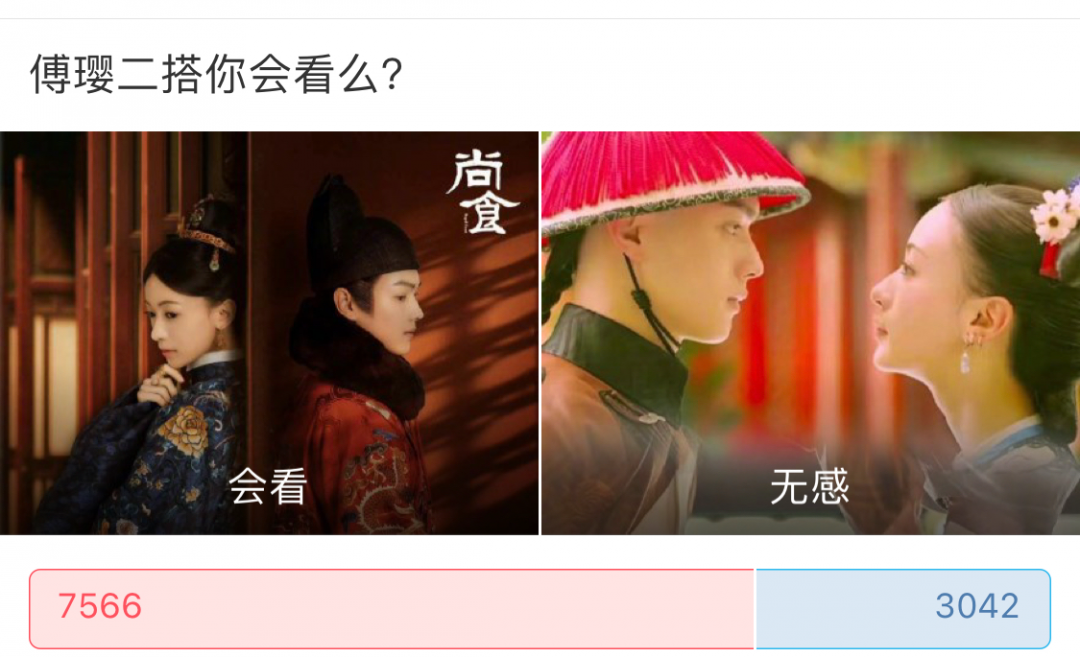The image size is (1080, 657).
Task: Click the 会看 label text
Action: 268,486
